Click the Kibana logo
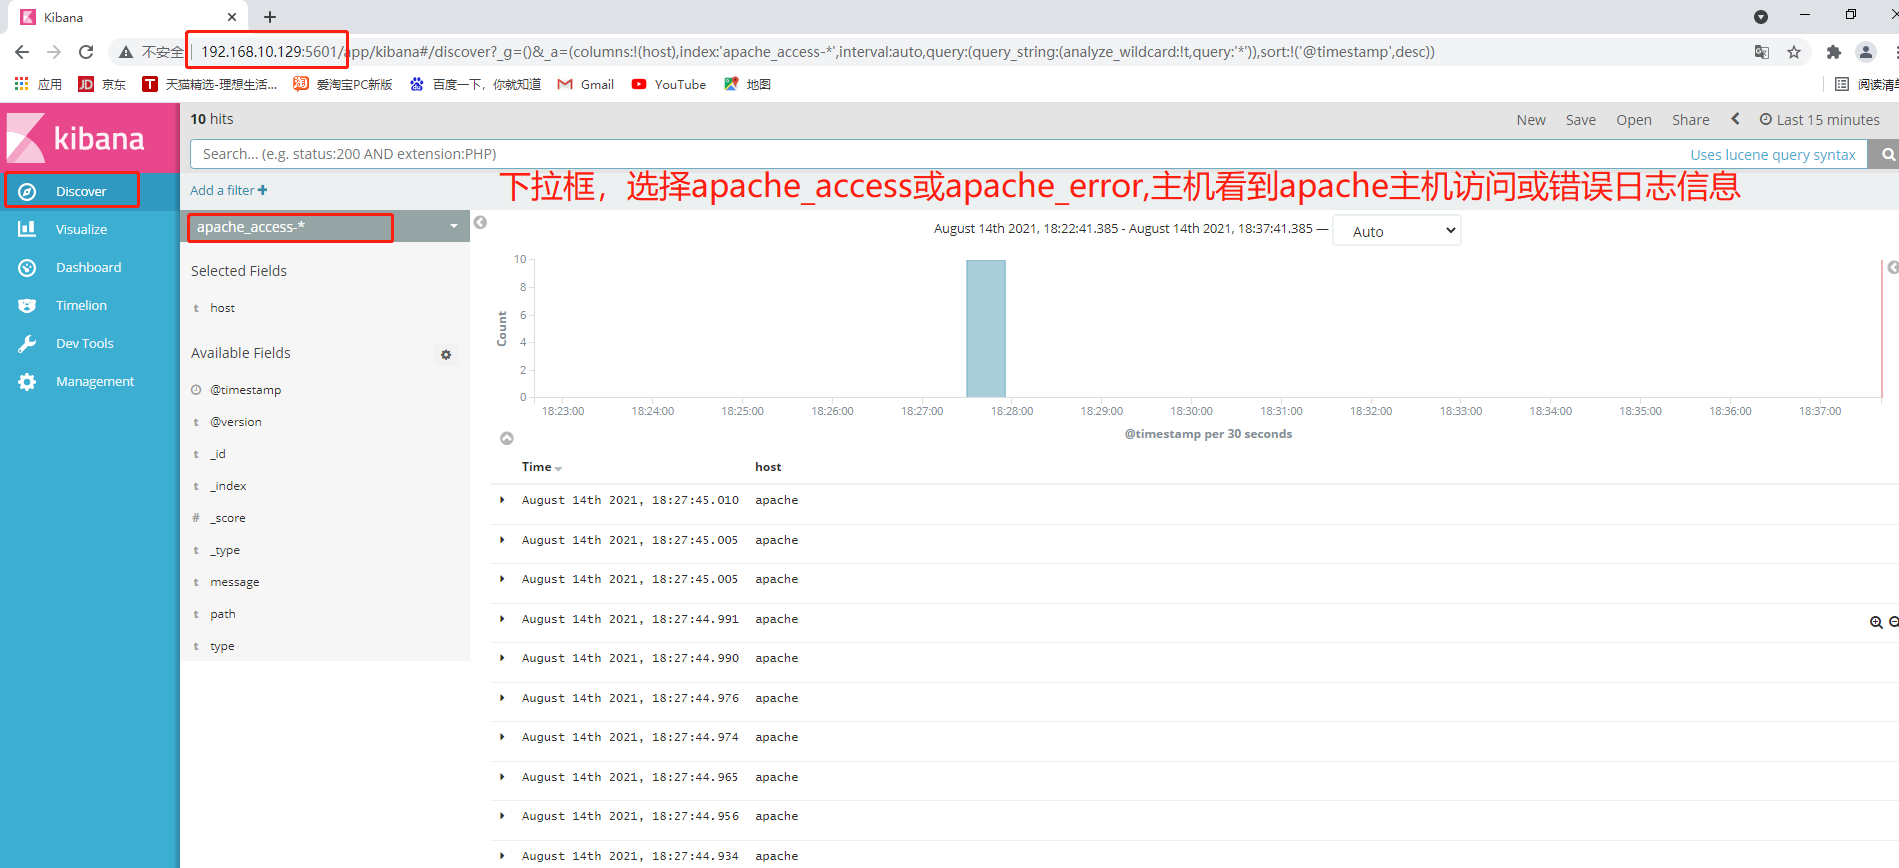Viewport: 1899px width, 868px height. pyautogui.click(x=76, y=138)
